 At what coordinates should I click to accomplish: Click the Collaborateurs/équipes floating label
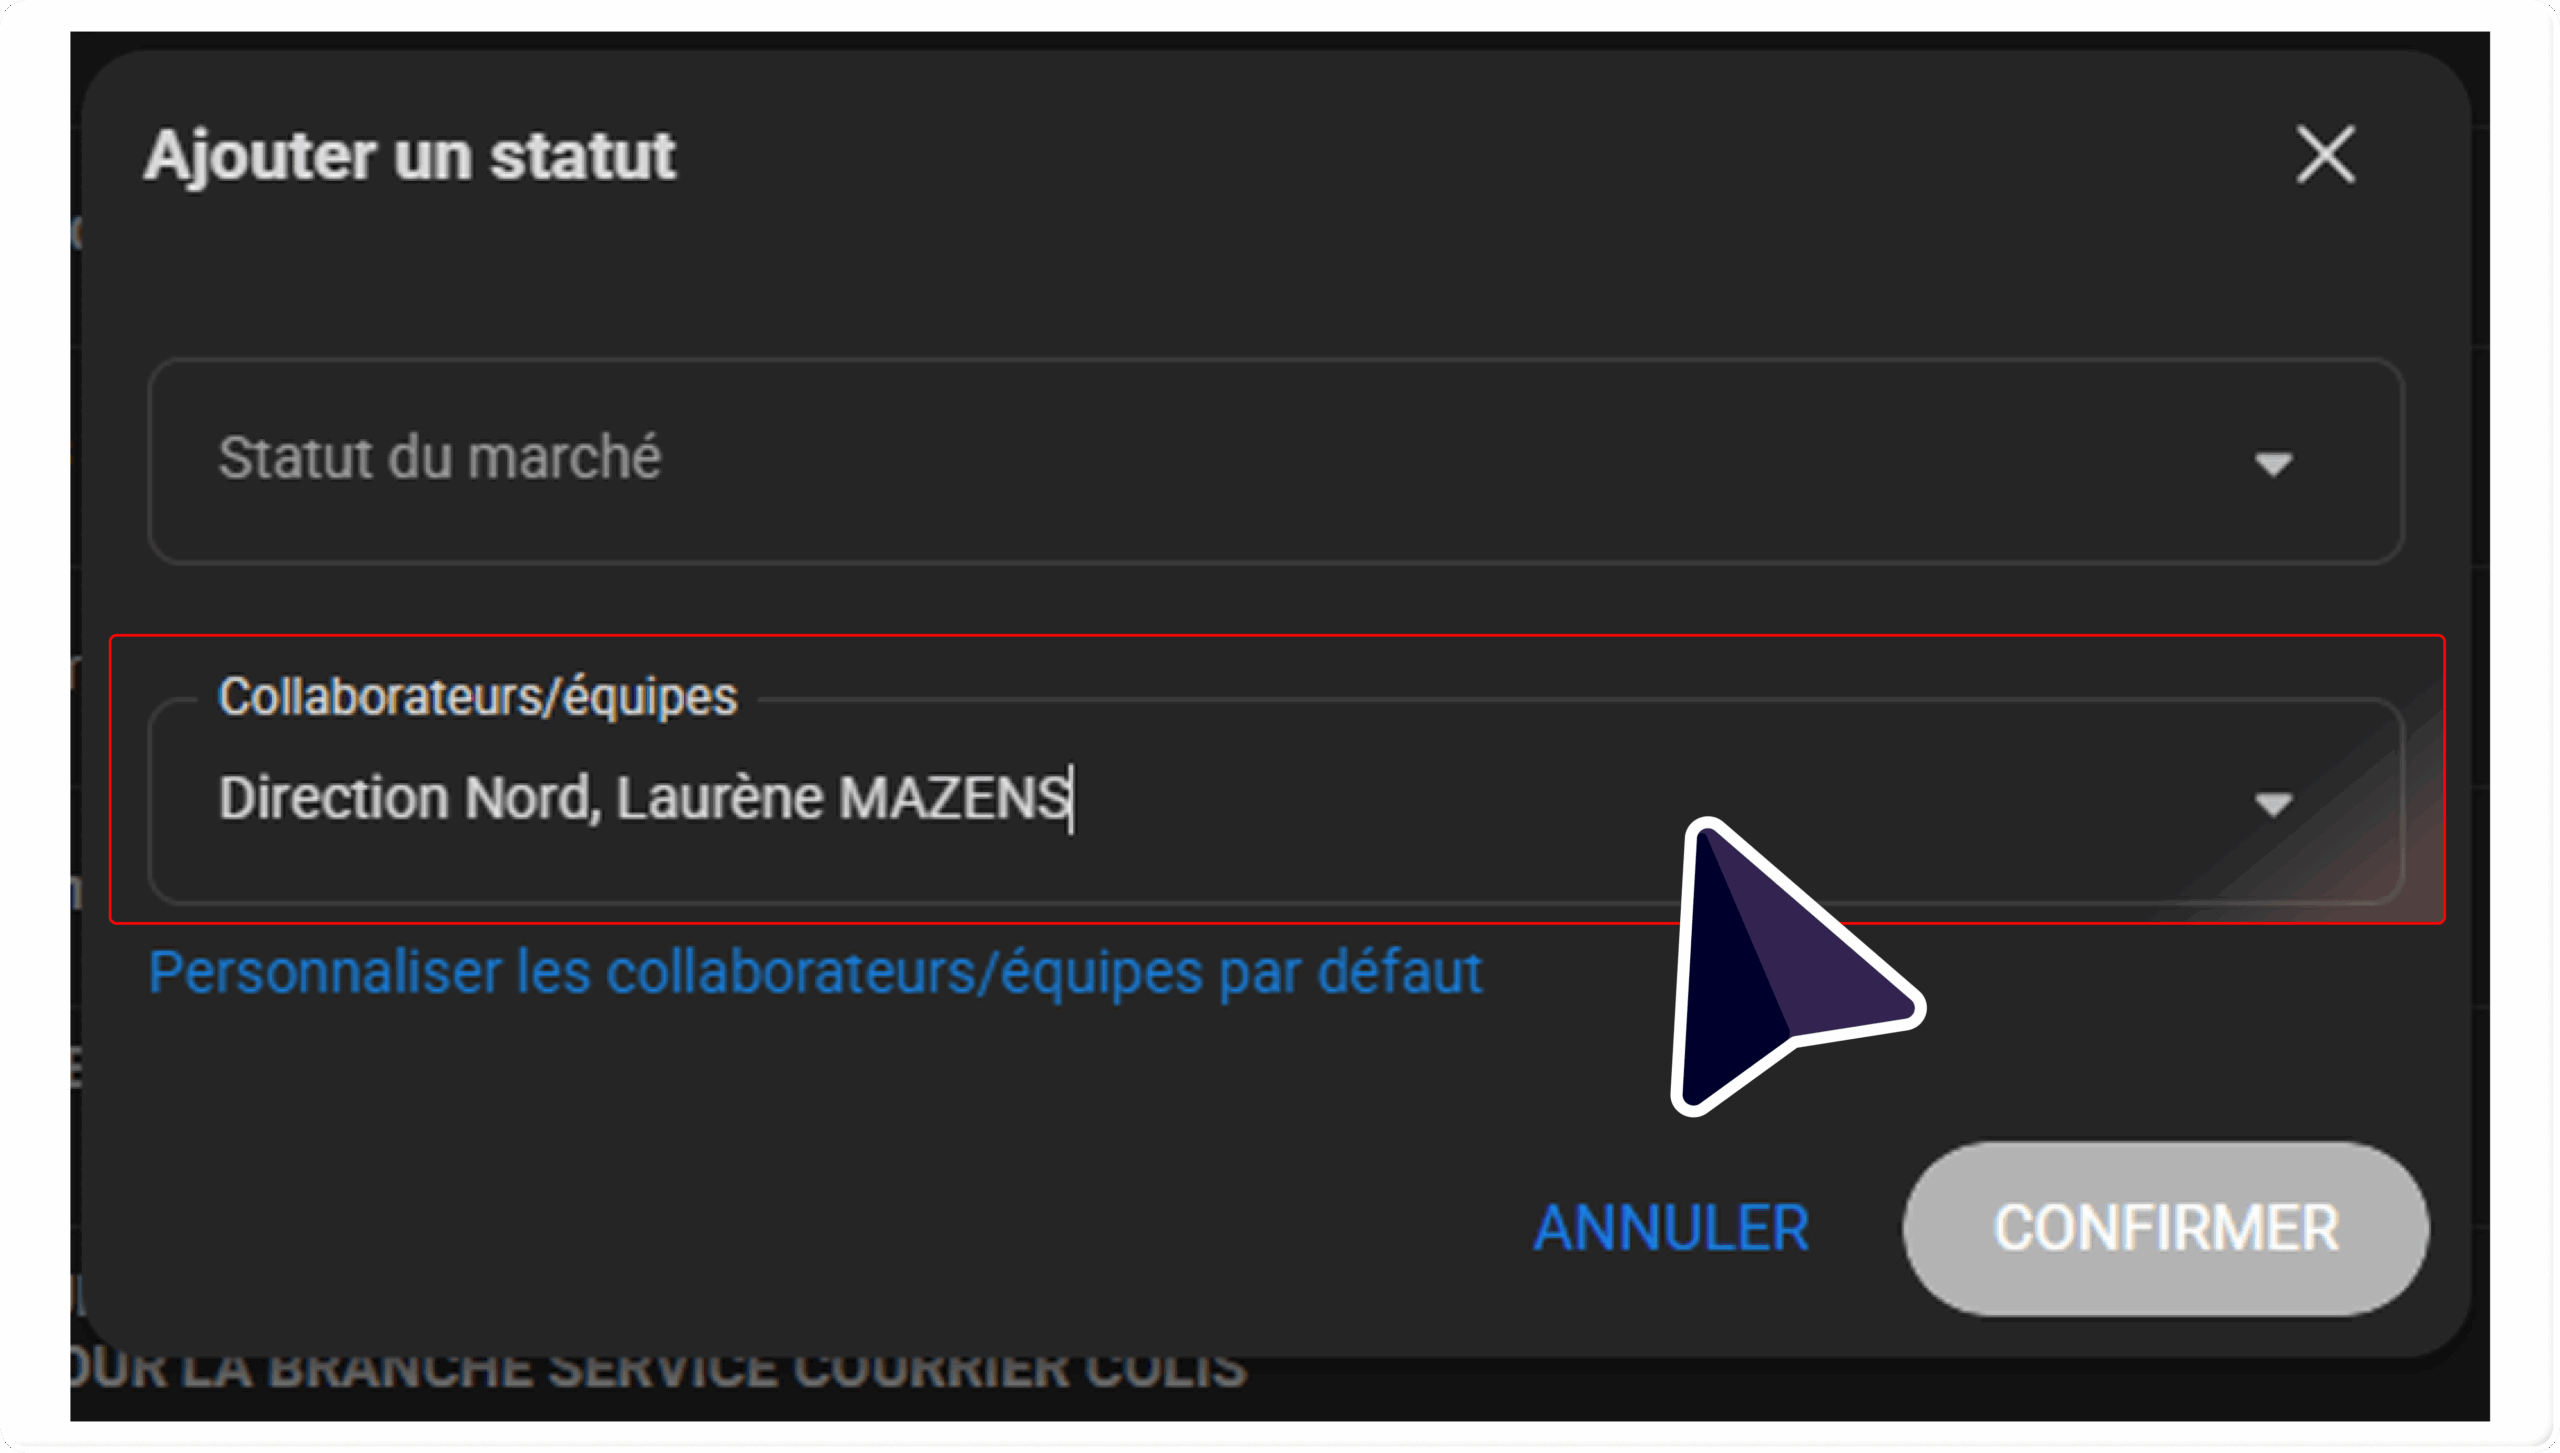point(478,696)
